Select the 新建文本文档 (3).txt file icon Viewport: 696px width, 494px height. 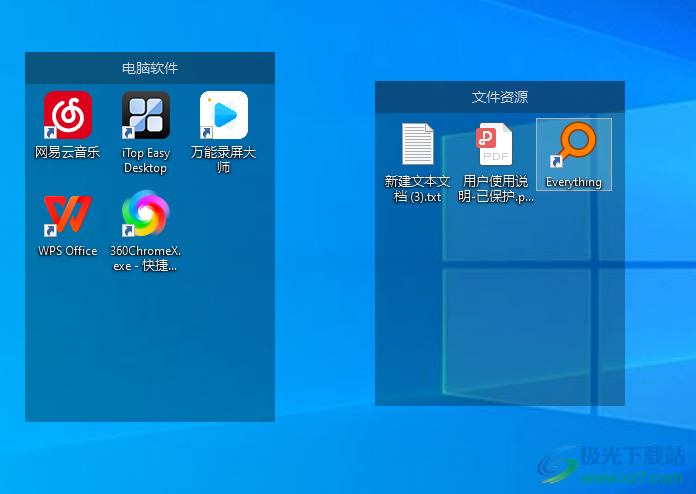click(418, 144)
